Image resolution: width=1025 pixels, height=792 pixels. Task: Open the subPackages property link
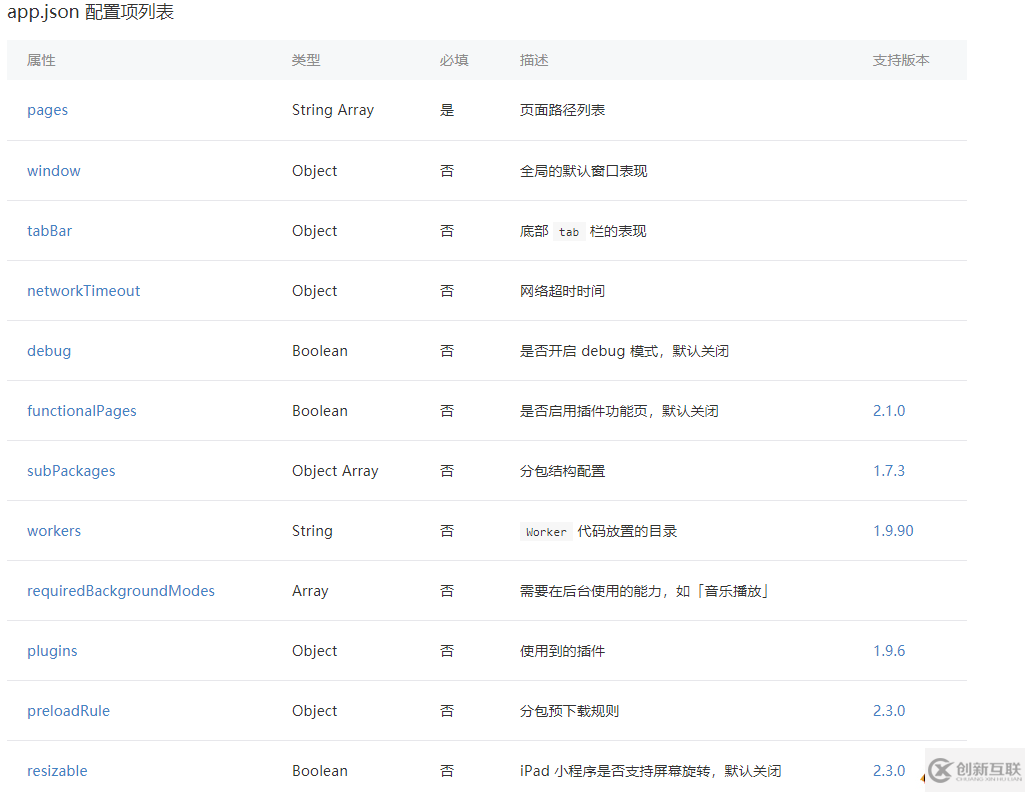[71, 471]
